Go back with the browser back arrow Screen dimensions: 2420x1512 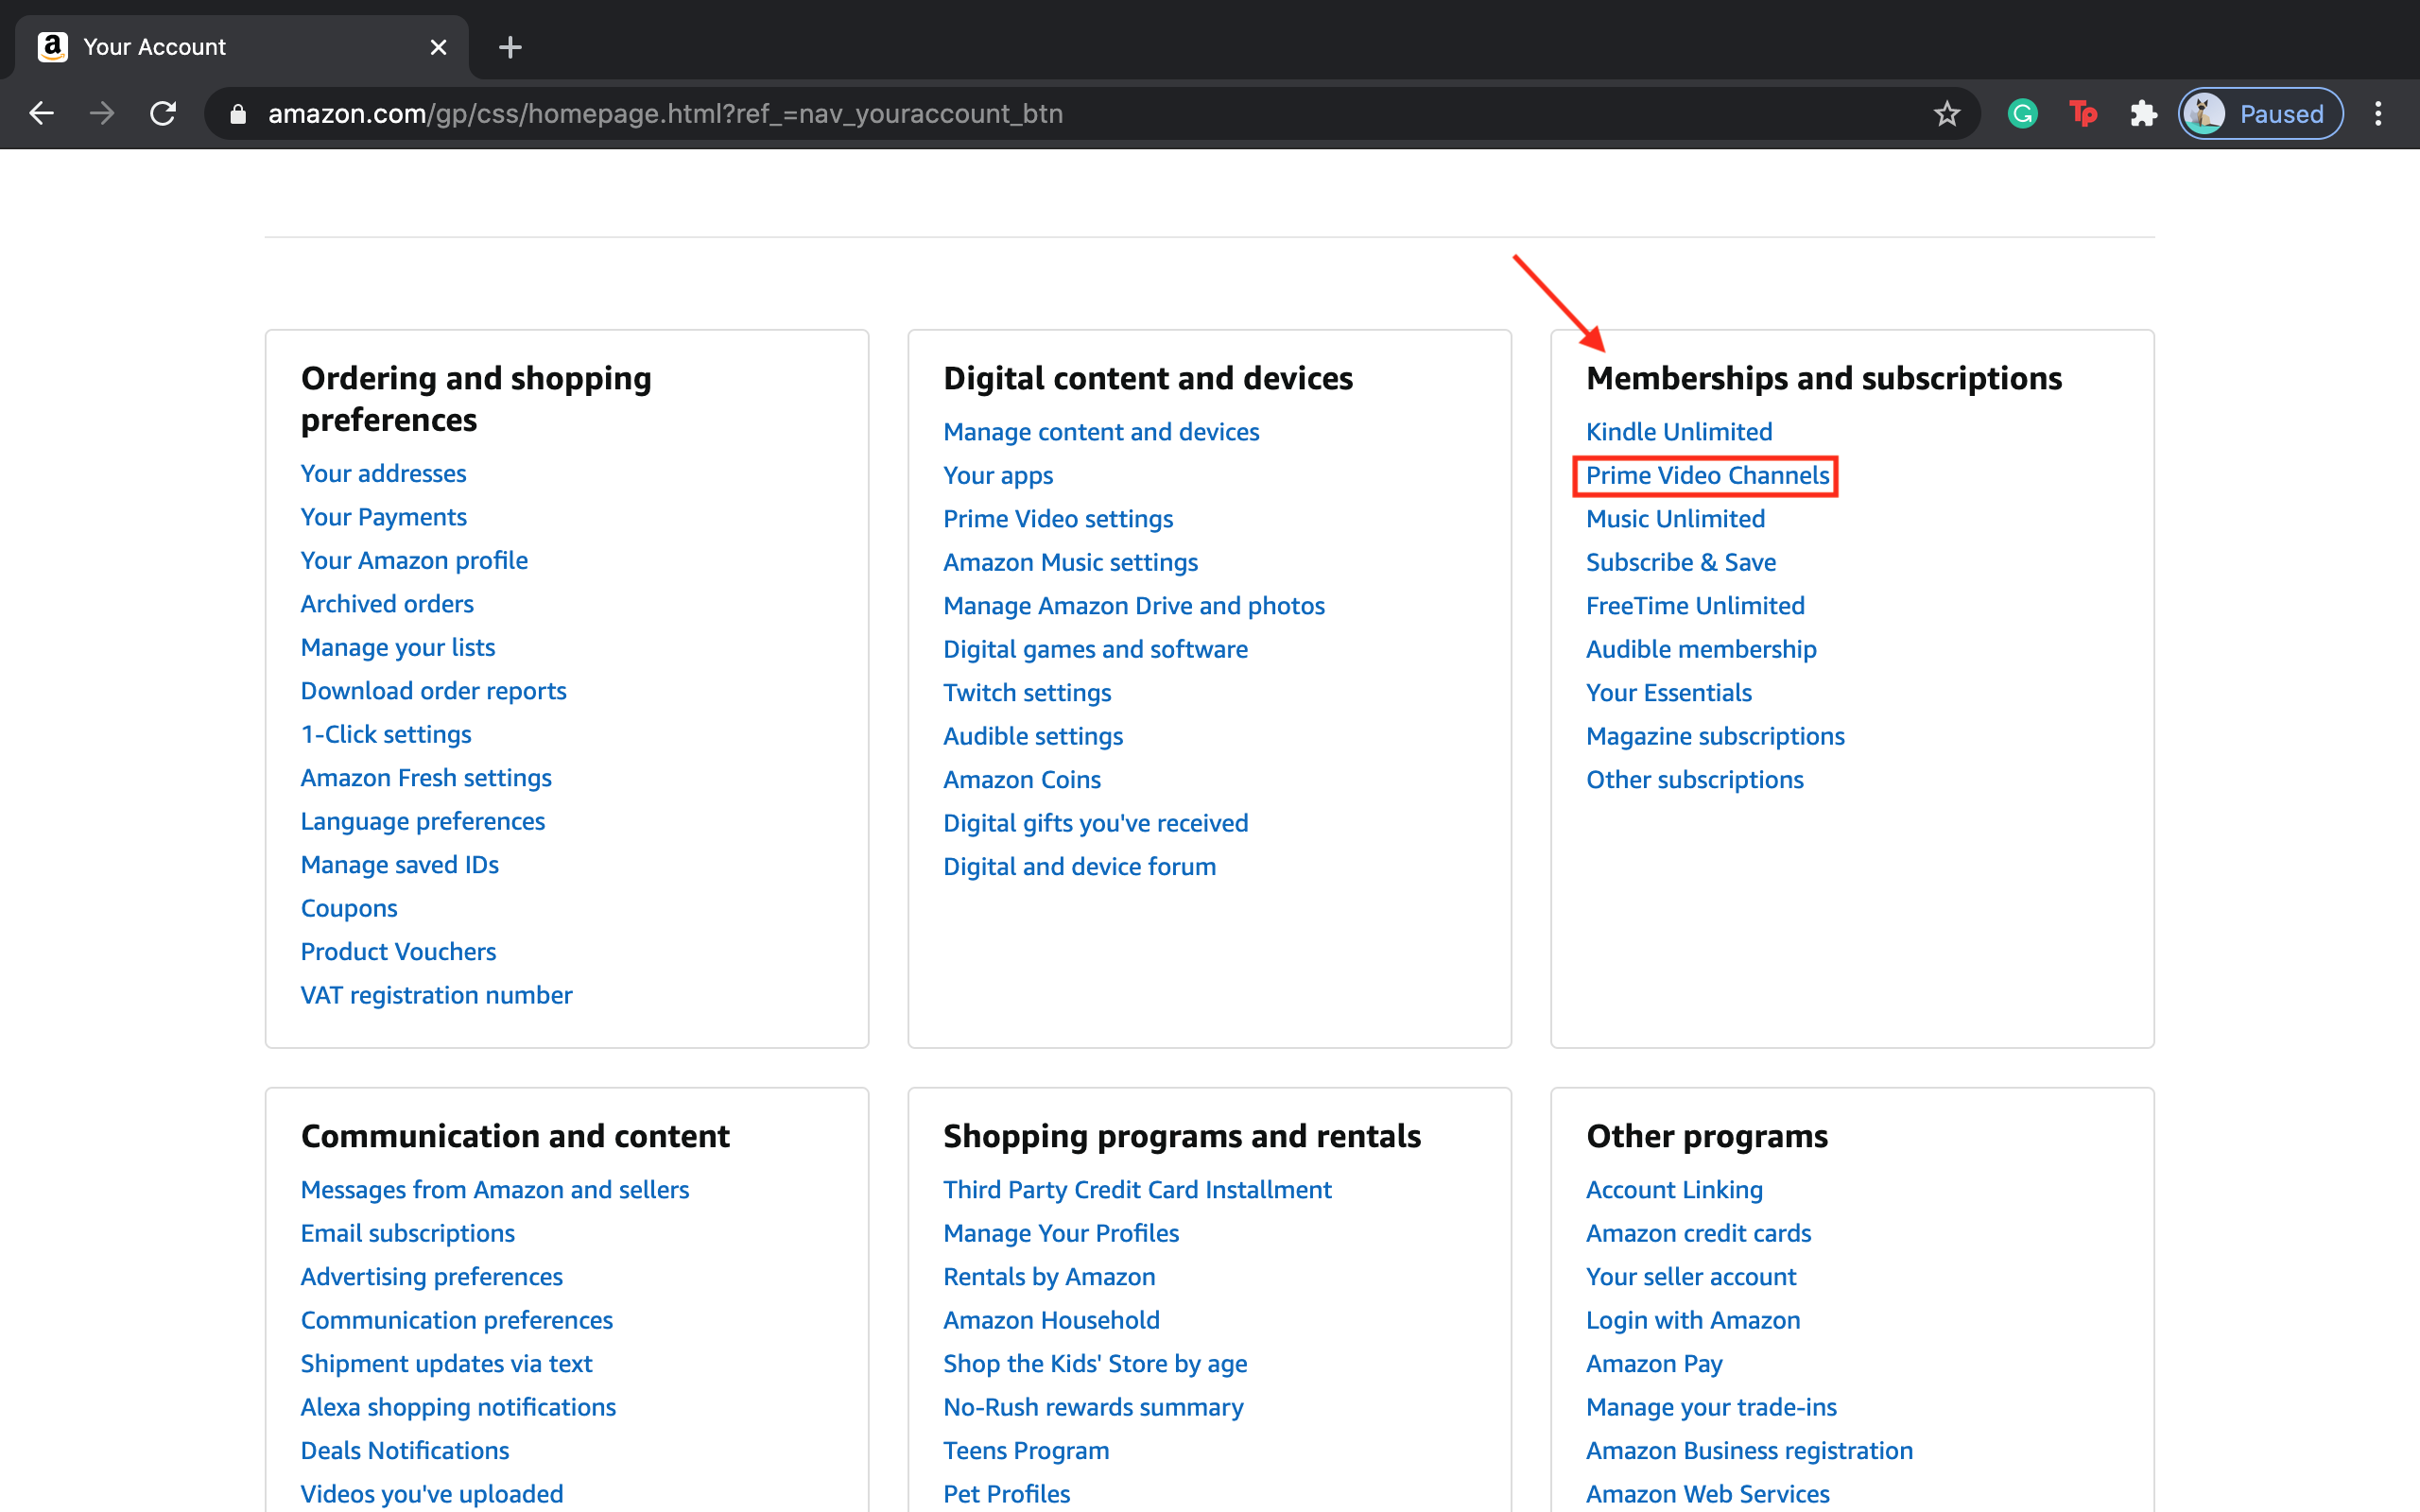tap(41, 113)
